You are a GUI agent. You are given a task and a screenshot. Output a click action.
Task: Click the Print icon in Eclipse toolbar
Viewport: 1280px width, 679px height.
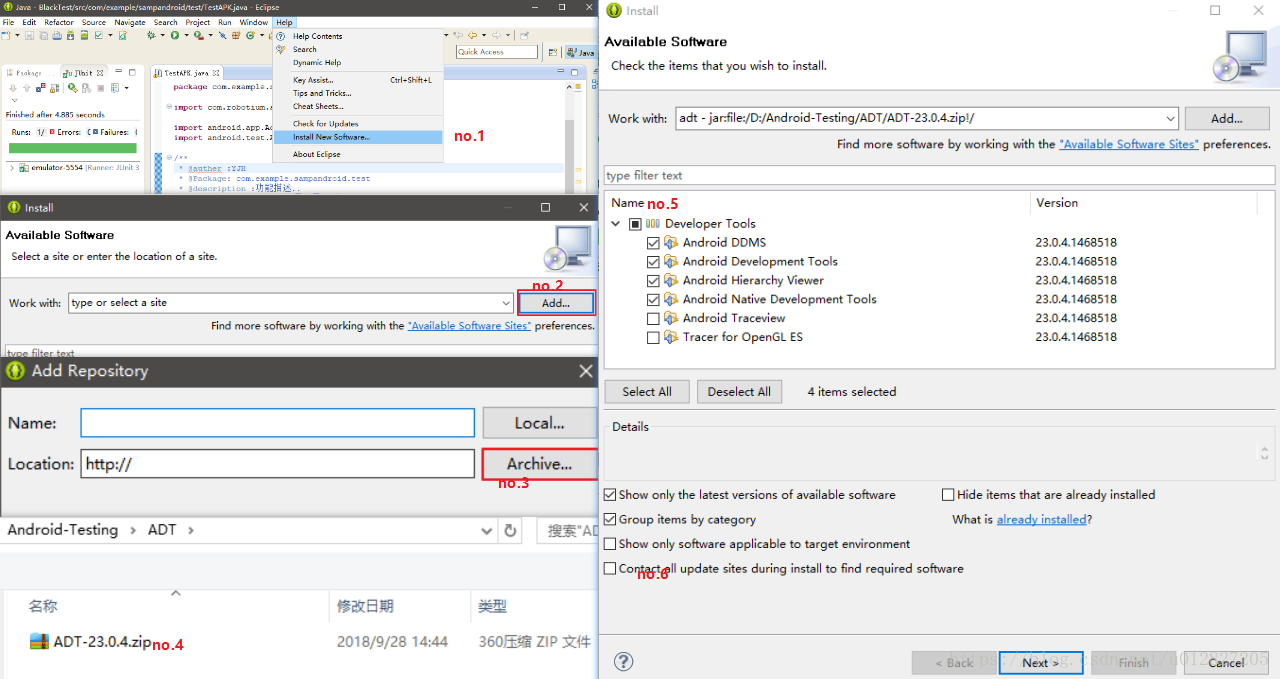click(57, 35)
